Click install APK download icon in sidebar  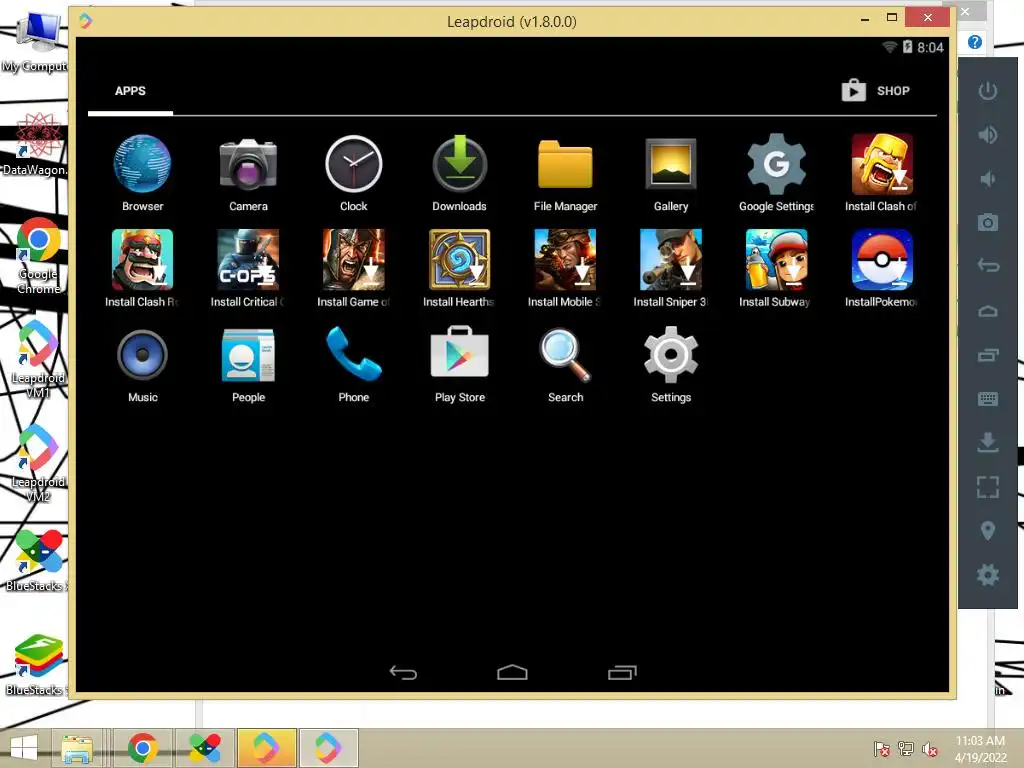(x=987, y=442)
